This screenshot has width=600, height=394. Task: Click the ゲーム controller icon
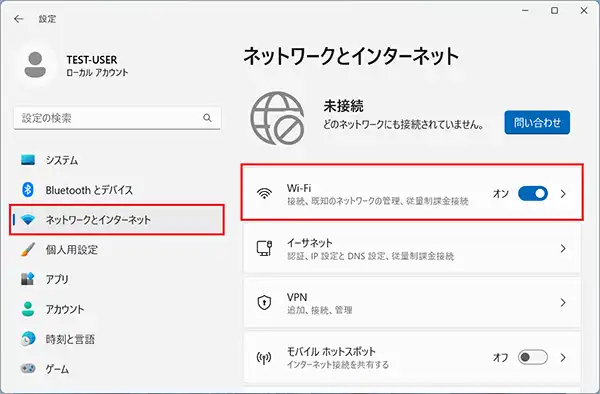[x=28, y=368]
